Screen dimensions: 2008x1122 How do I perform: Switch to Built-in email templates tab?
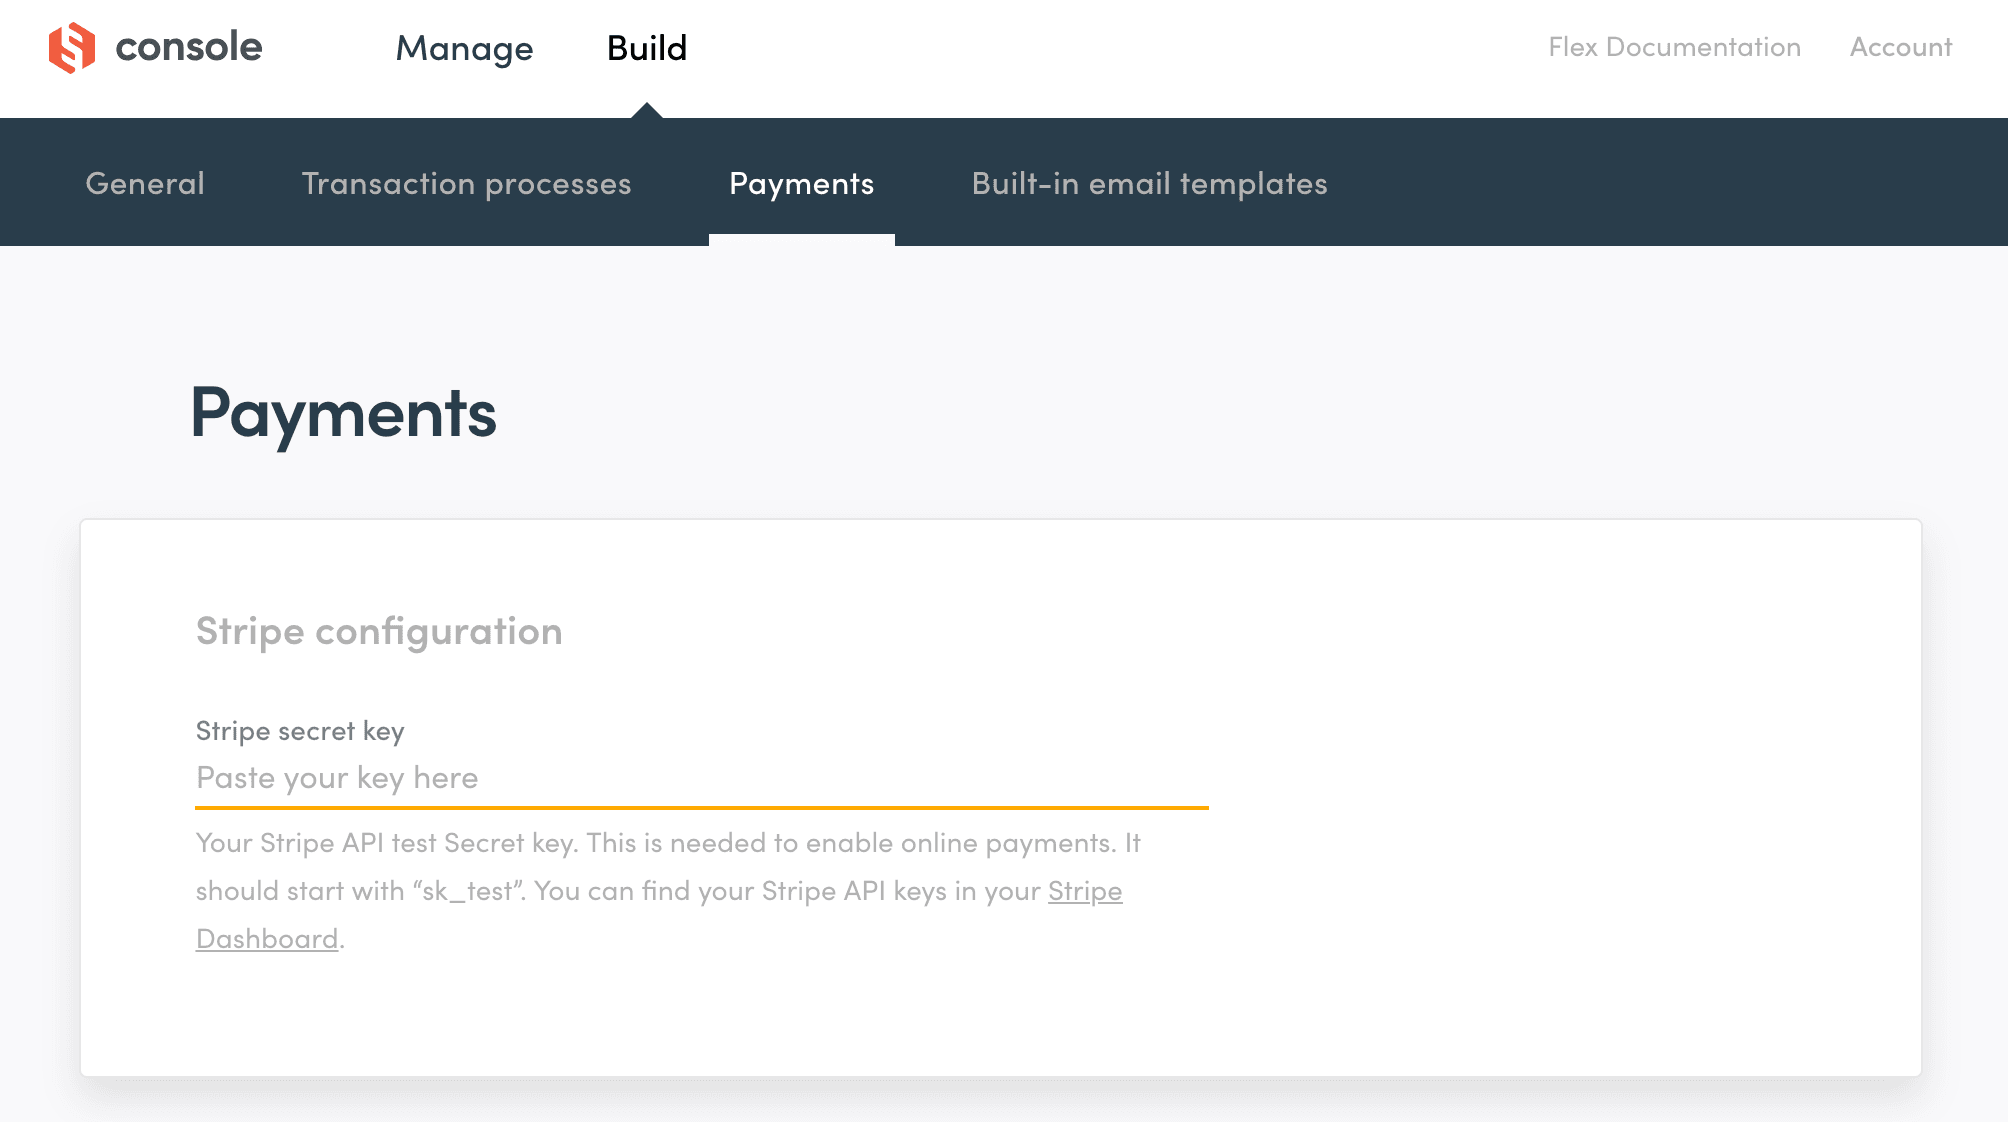[x=1149, y=183]
